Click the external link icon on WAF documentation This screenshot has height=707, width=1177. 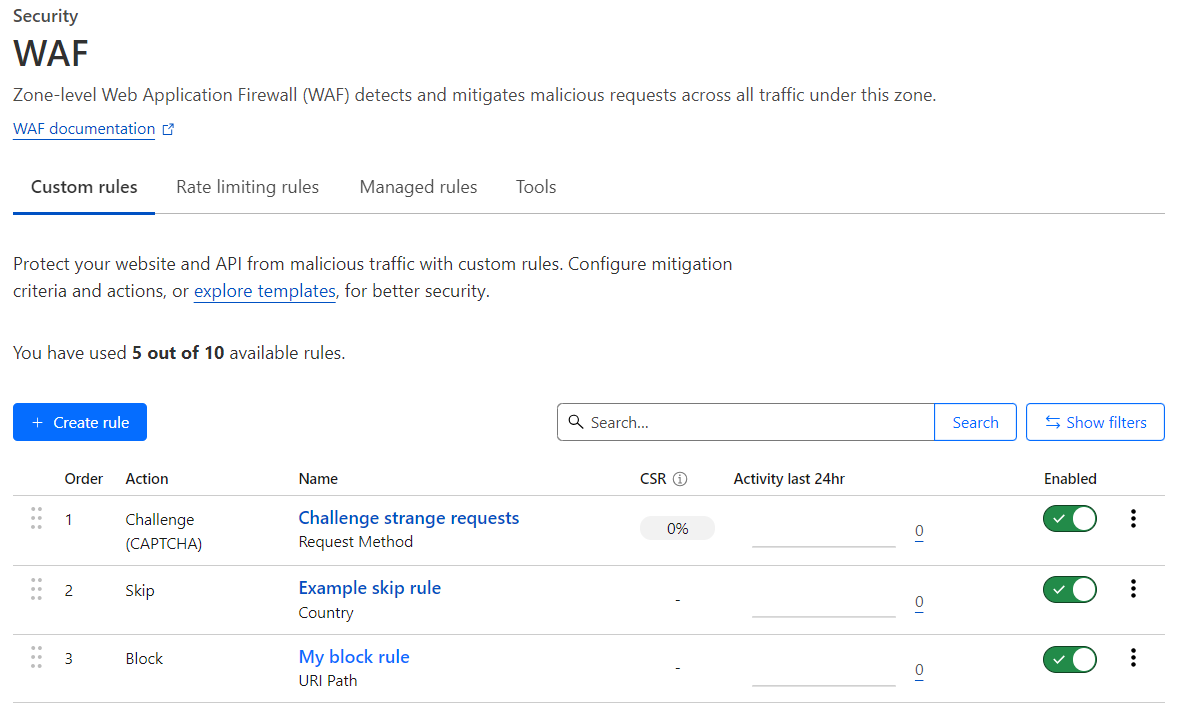pos(167,127)
